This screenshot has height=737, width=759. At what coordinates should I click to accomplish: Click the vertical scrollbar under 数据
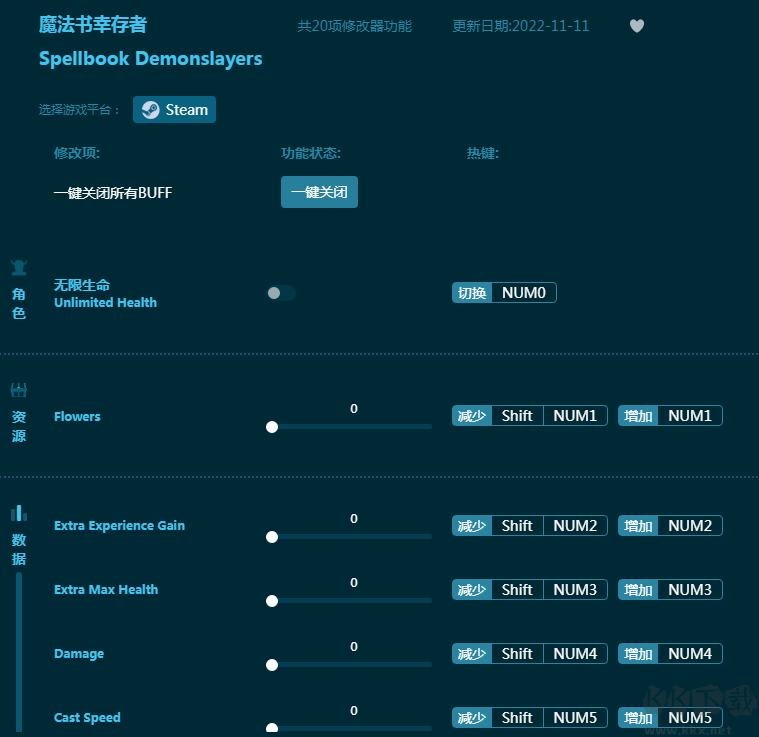18,650
